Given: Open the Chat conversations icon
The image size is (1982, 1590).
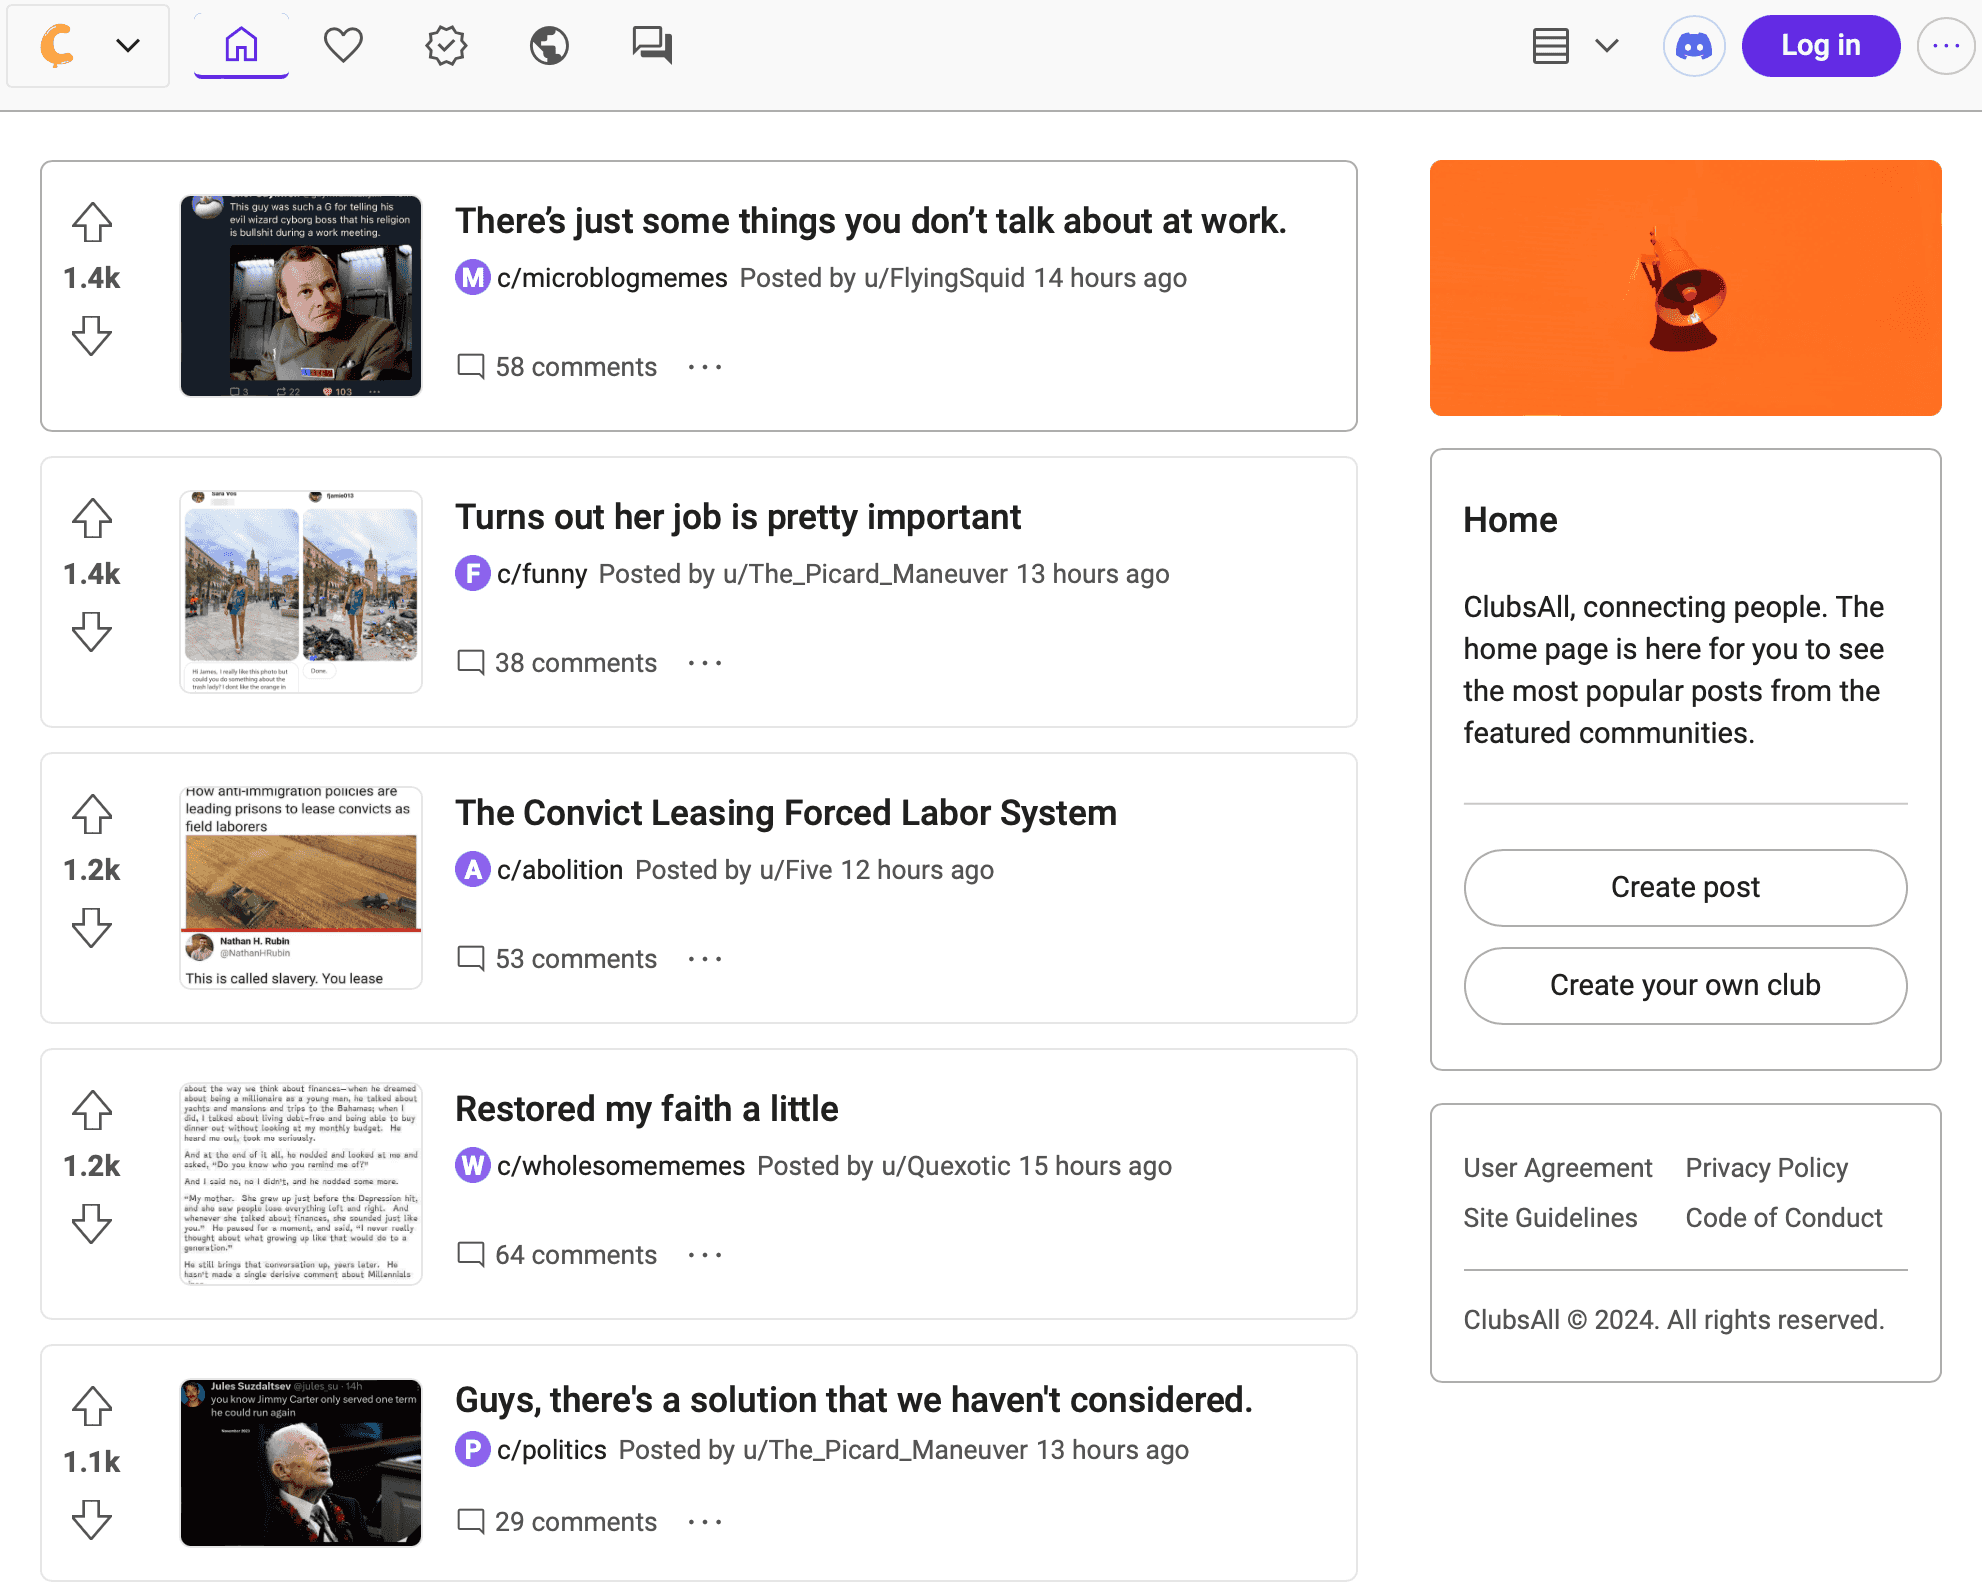Looking at the screenshot, I should coord(651,45).
